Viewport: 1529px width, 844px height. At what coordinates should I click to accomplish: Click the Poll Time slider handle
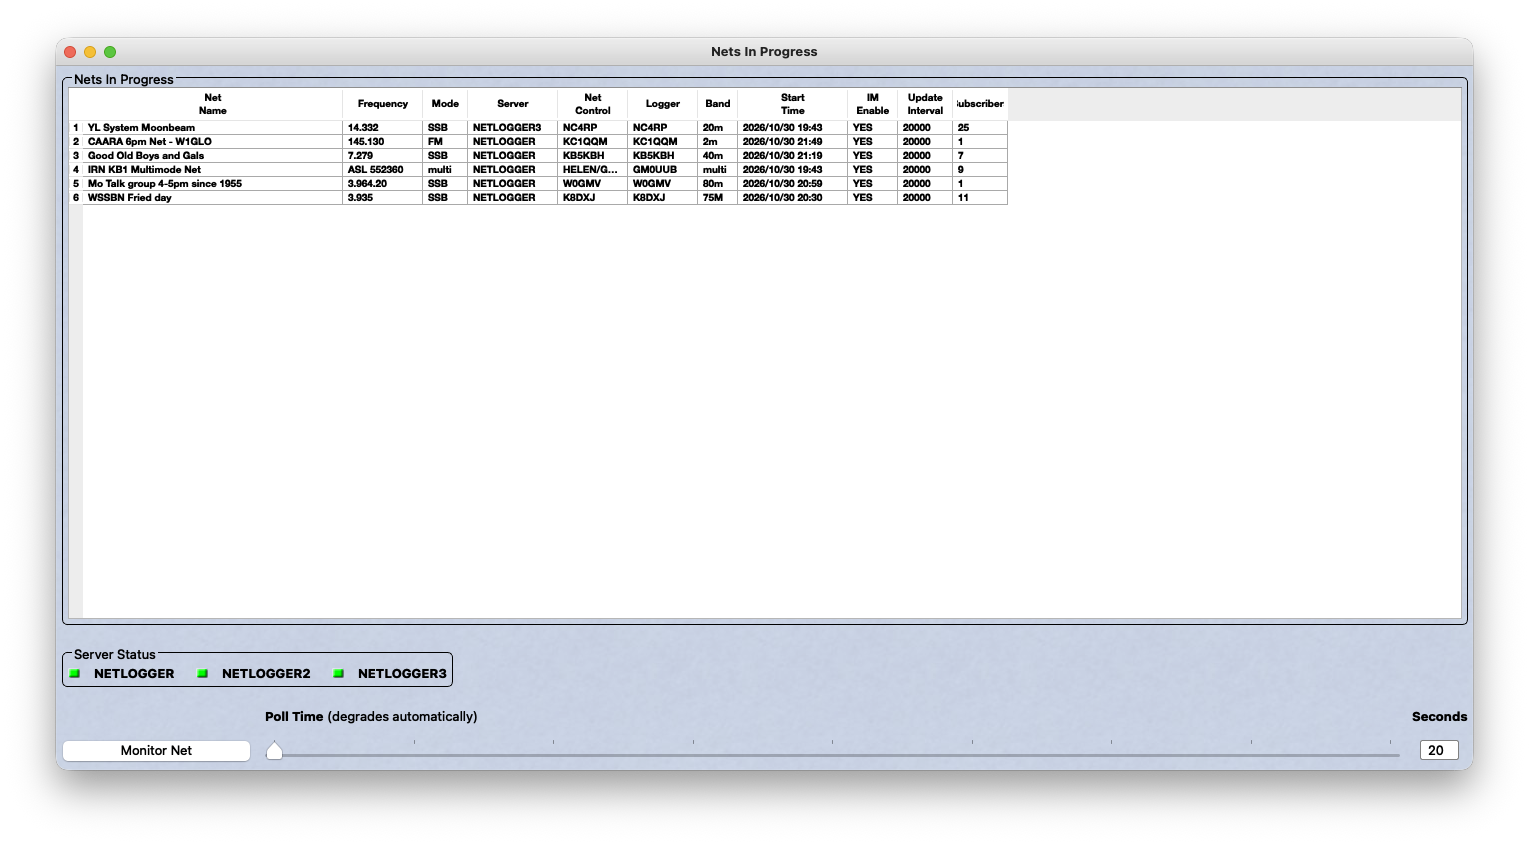coord(274,751)
